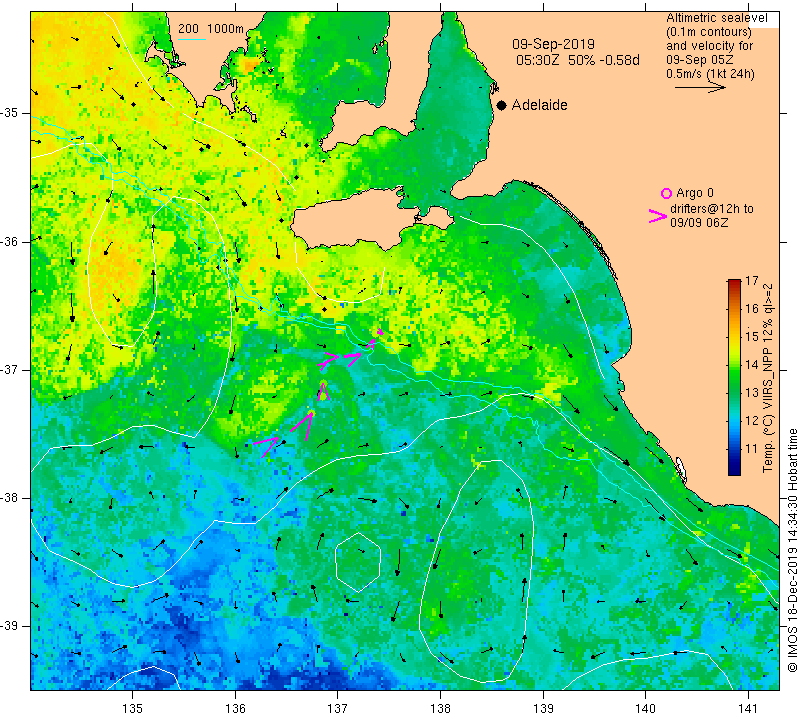
Task: Click the 135 longitude axis label
Action: coord(133,708)
